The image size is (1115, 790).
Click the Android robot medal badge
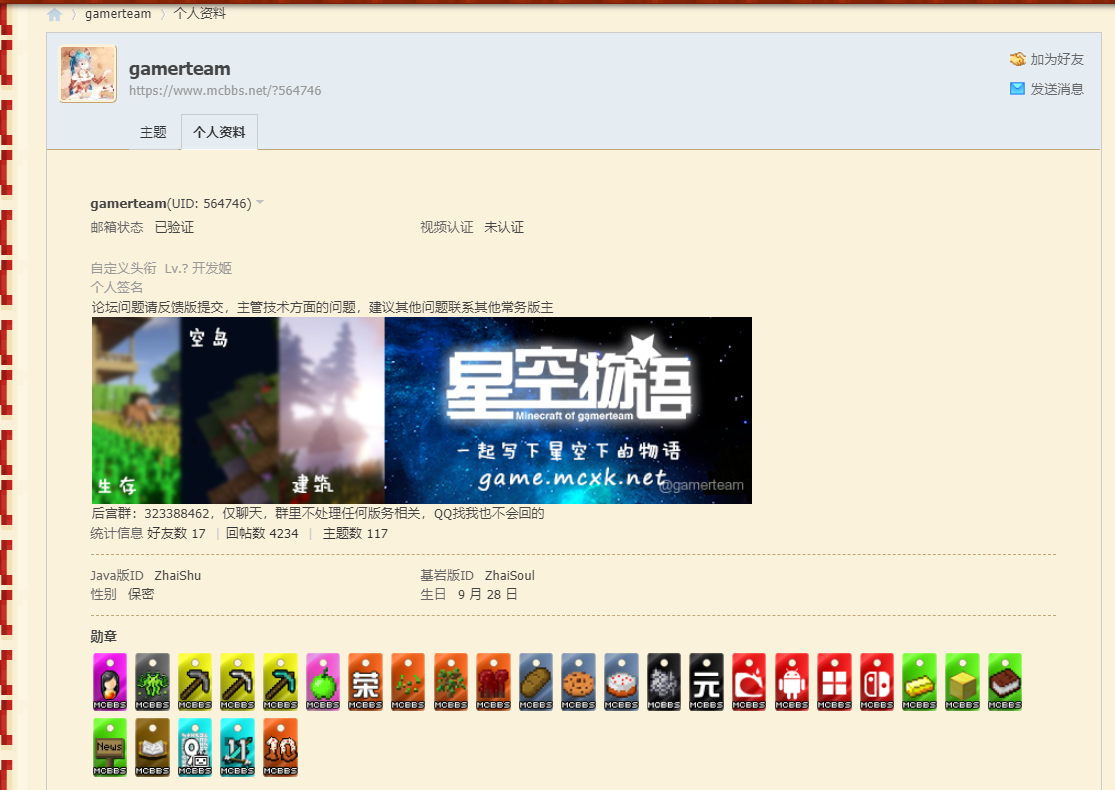[x=791, y=682]
